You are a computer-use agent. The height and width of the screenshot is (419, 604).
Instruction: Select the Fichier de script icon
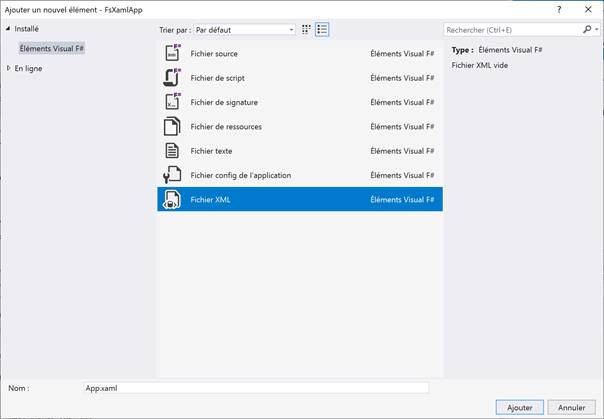(171, 77)
